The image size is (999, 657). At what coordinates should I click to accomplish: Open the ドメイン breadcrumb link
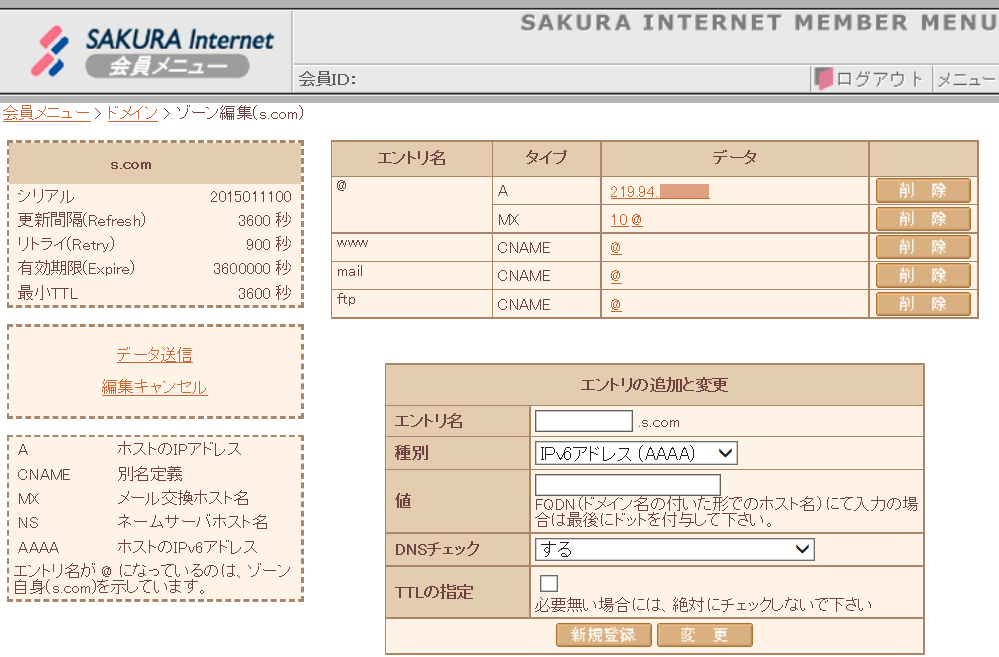(x=132, y=113)
